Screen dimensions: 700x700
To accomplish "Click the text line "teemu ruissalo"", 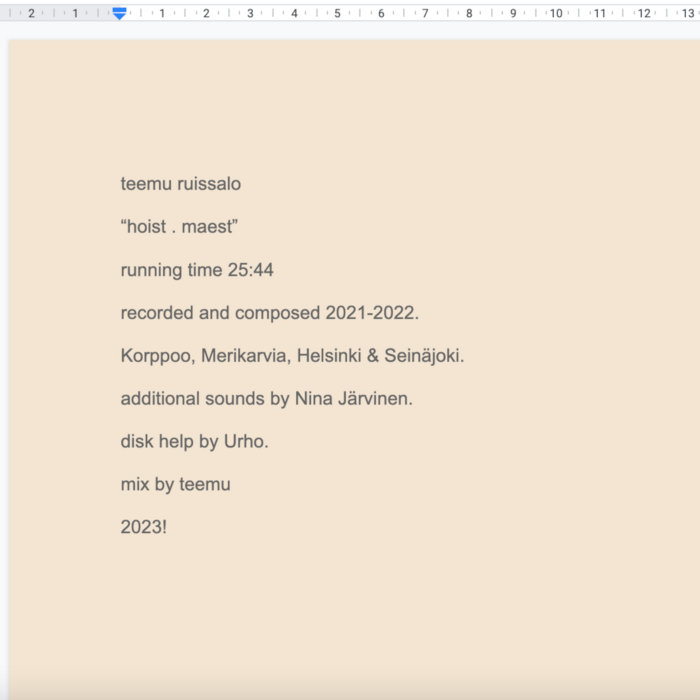I will pos(180,184).
